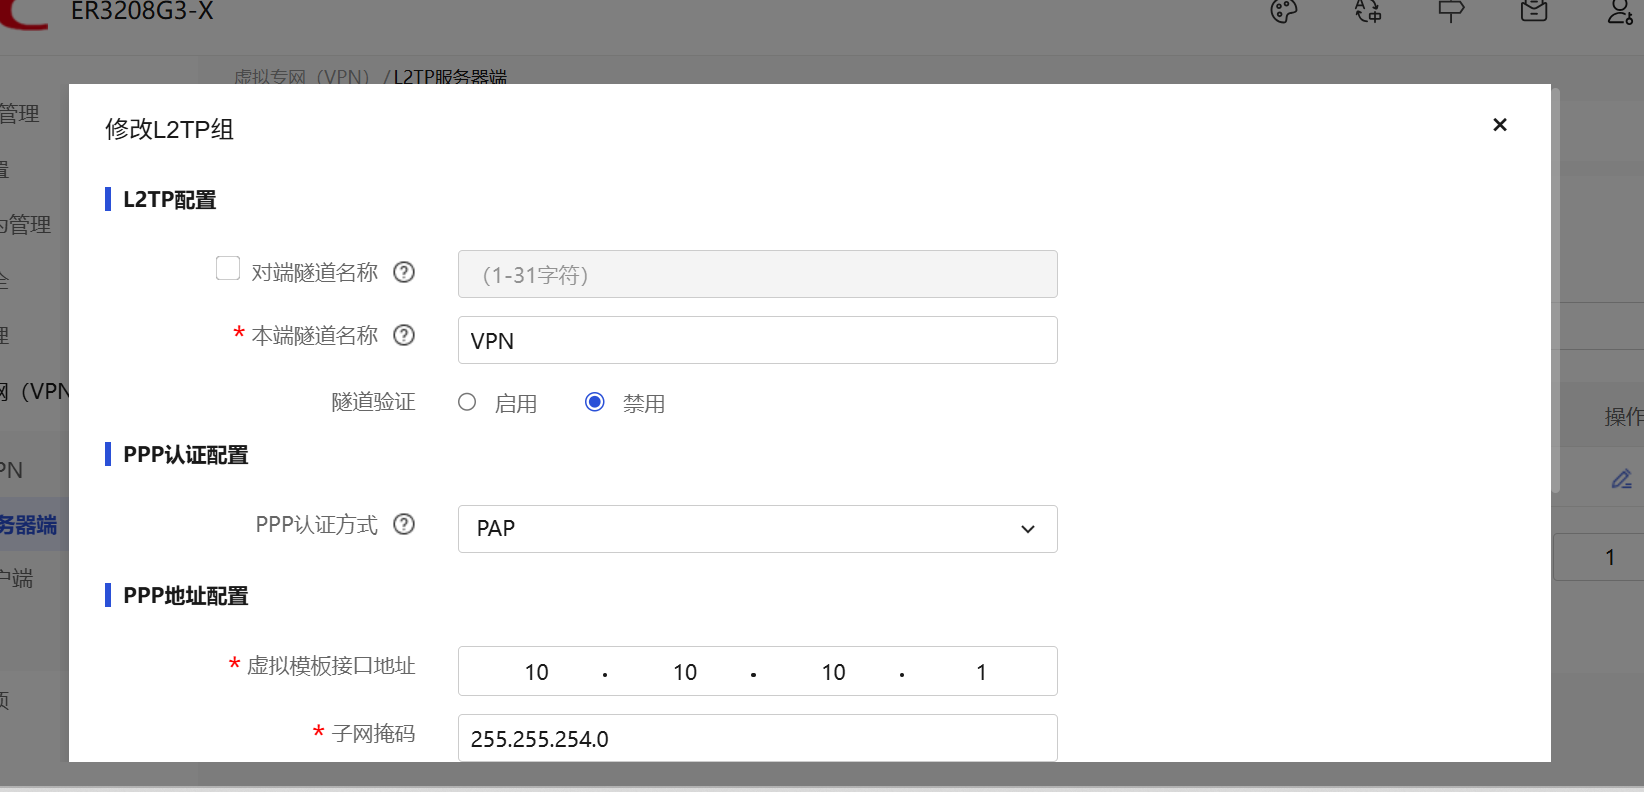
Task: Click the edit pencil icon in 操作 column
Action: point(1621,480)
